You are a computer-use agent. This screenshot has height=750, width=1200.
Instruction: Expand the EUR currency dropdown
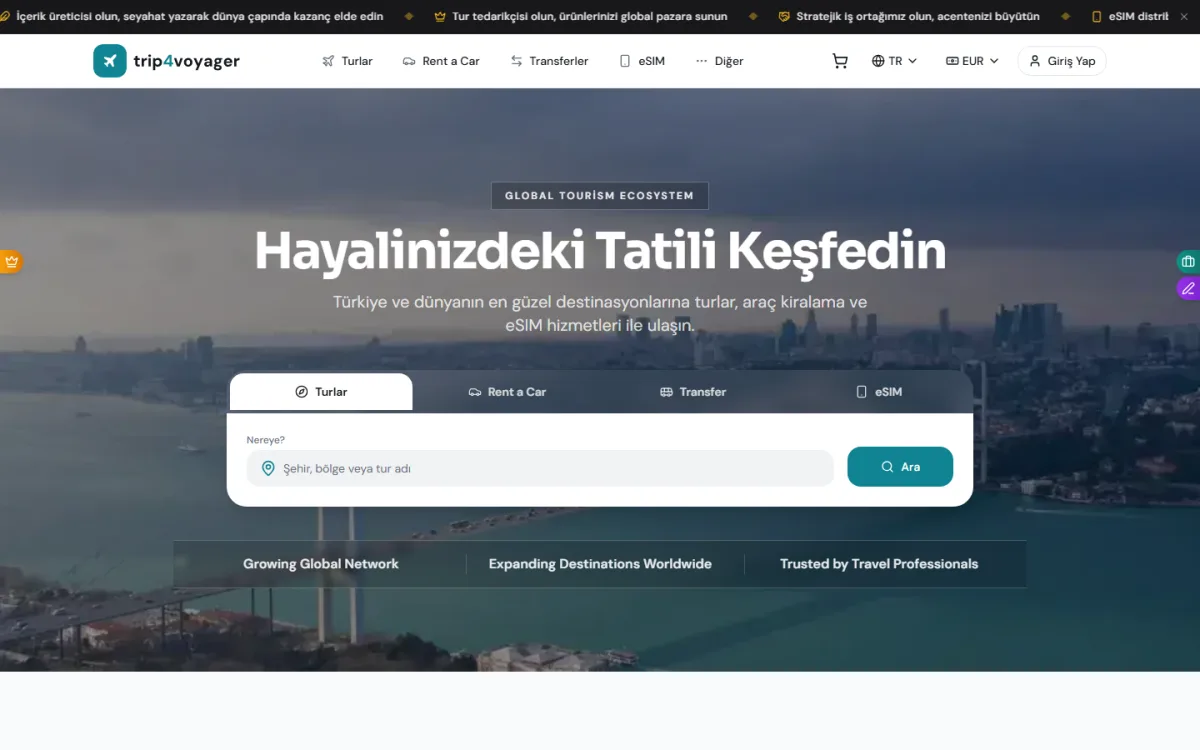pyautogui.click(x=972, y=61)
